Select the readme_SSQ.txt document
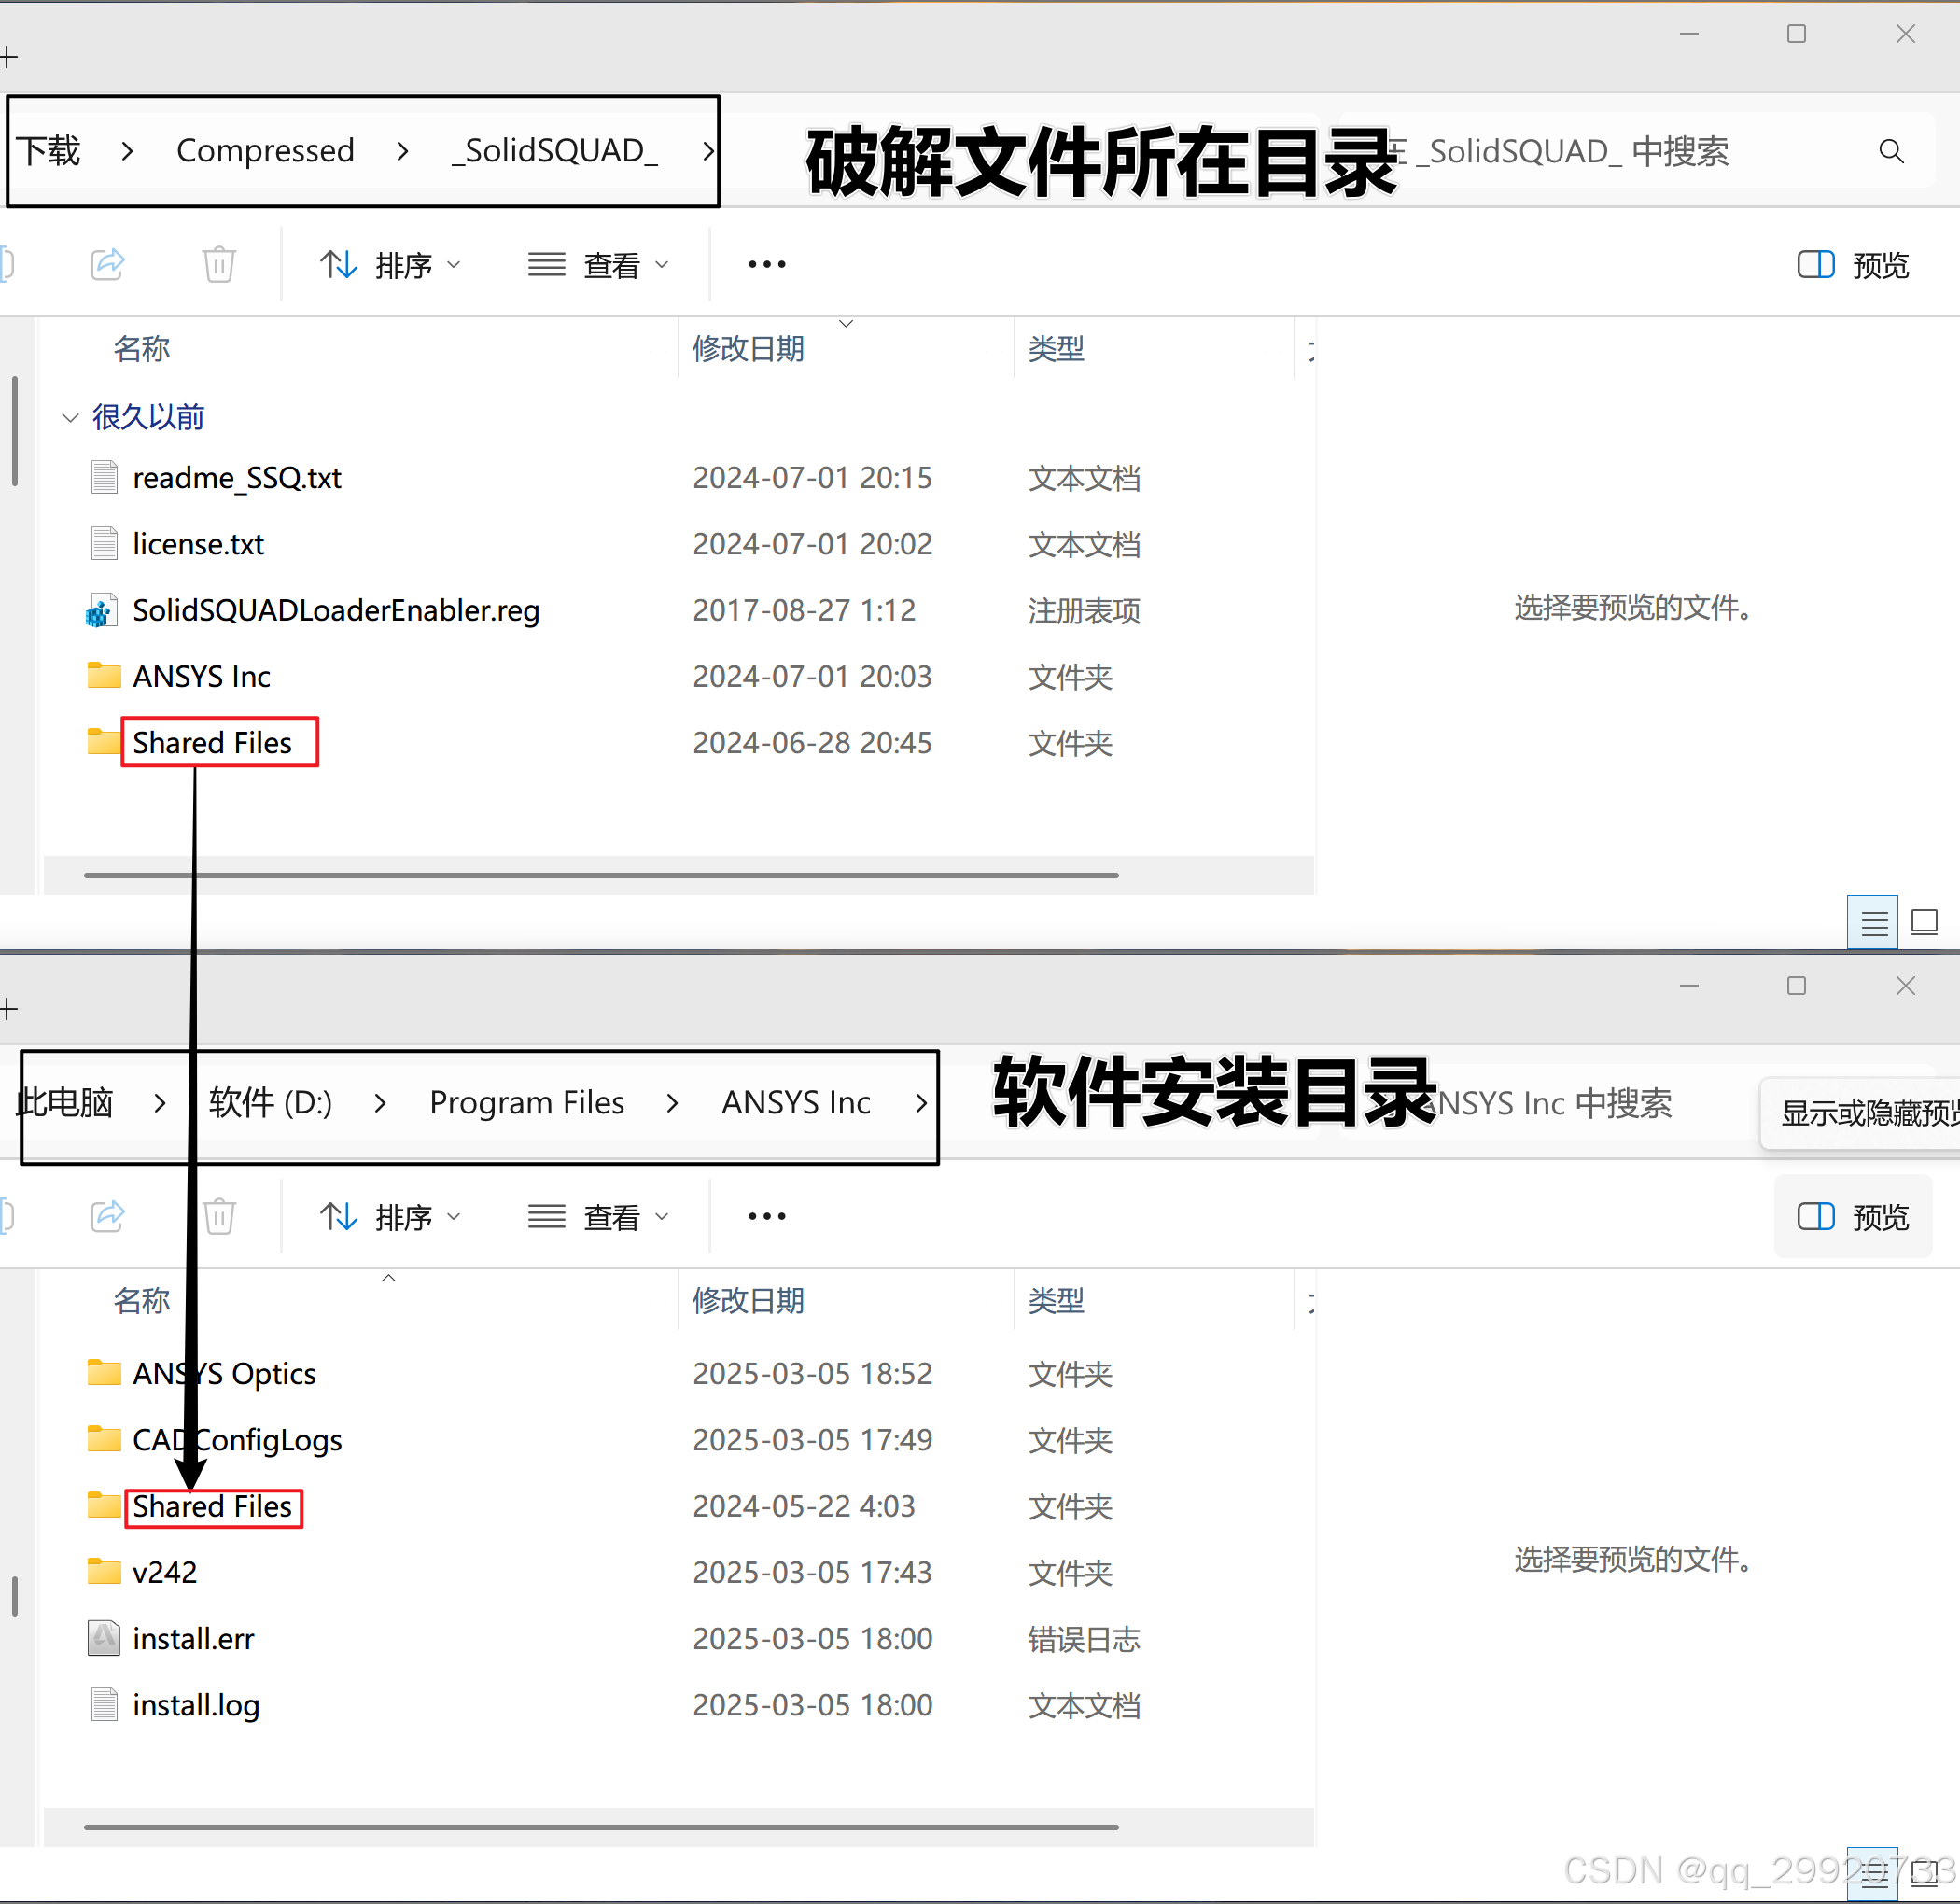 [237, 478]
